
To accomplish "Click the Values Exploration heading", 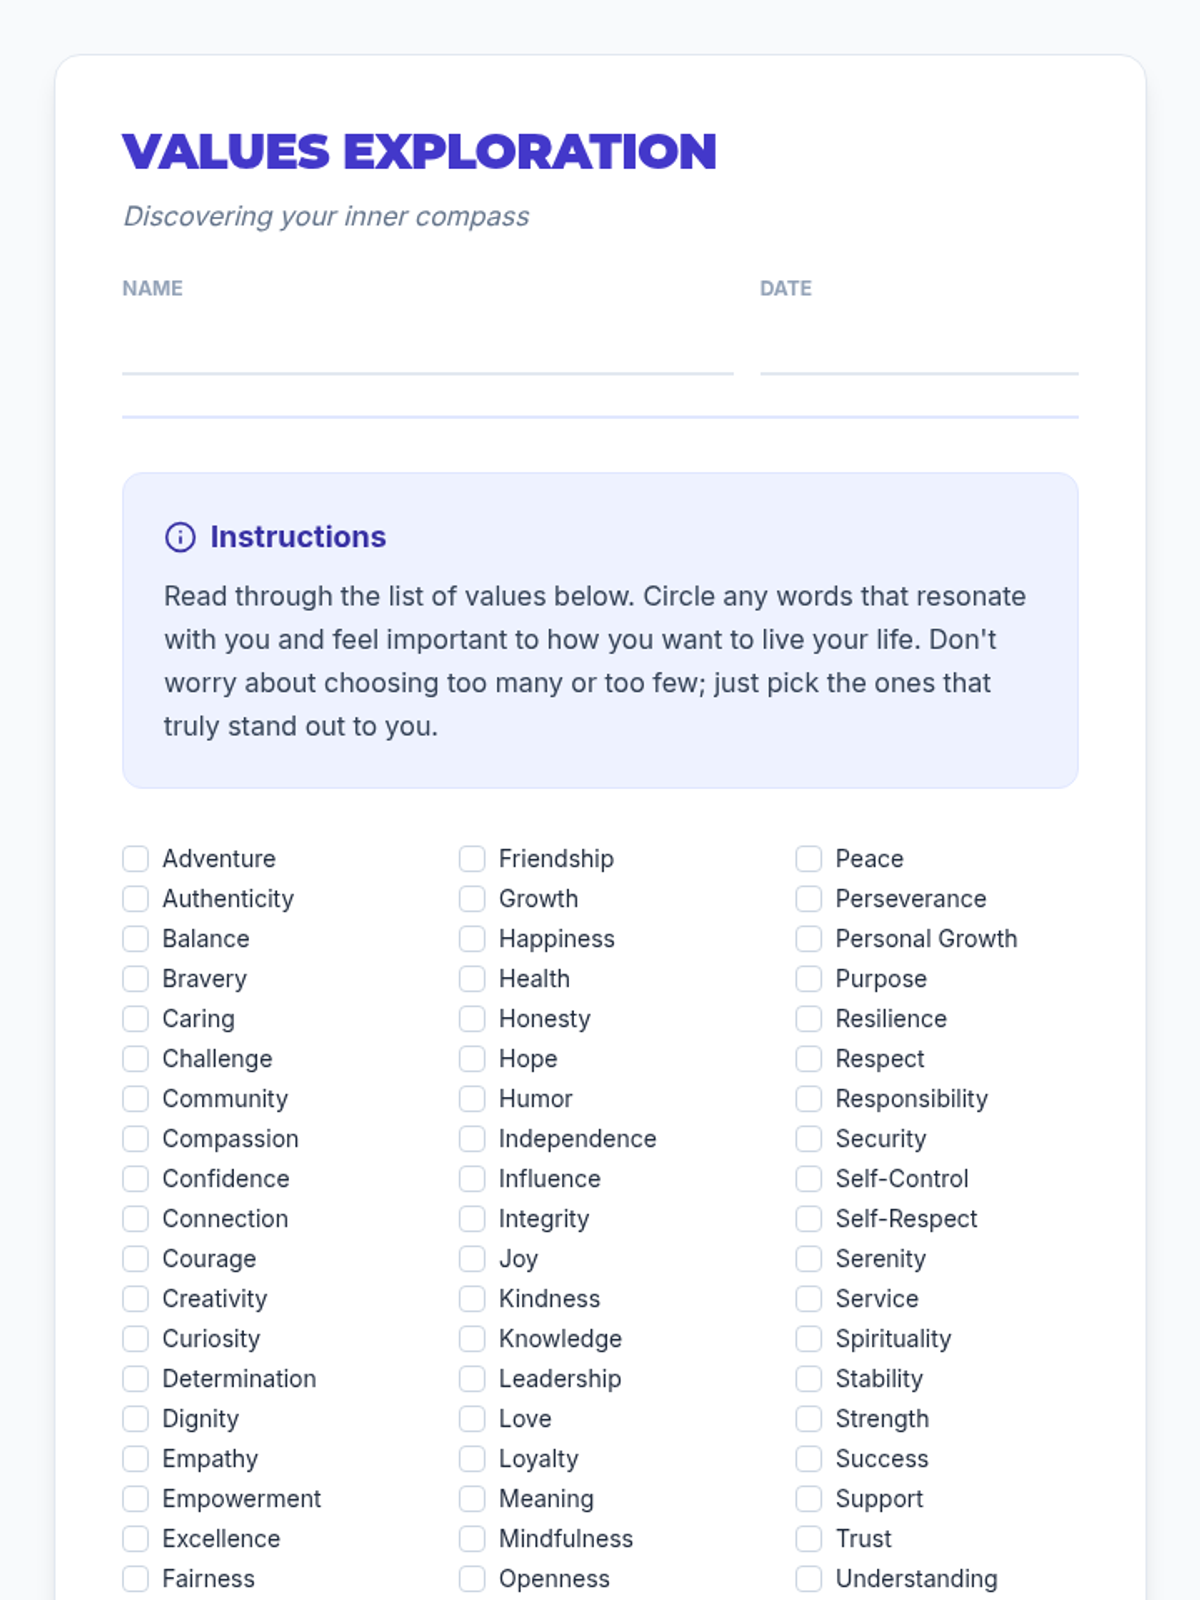I will [419, 152].
